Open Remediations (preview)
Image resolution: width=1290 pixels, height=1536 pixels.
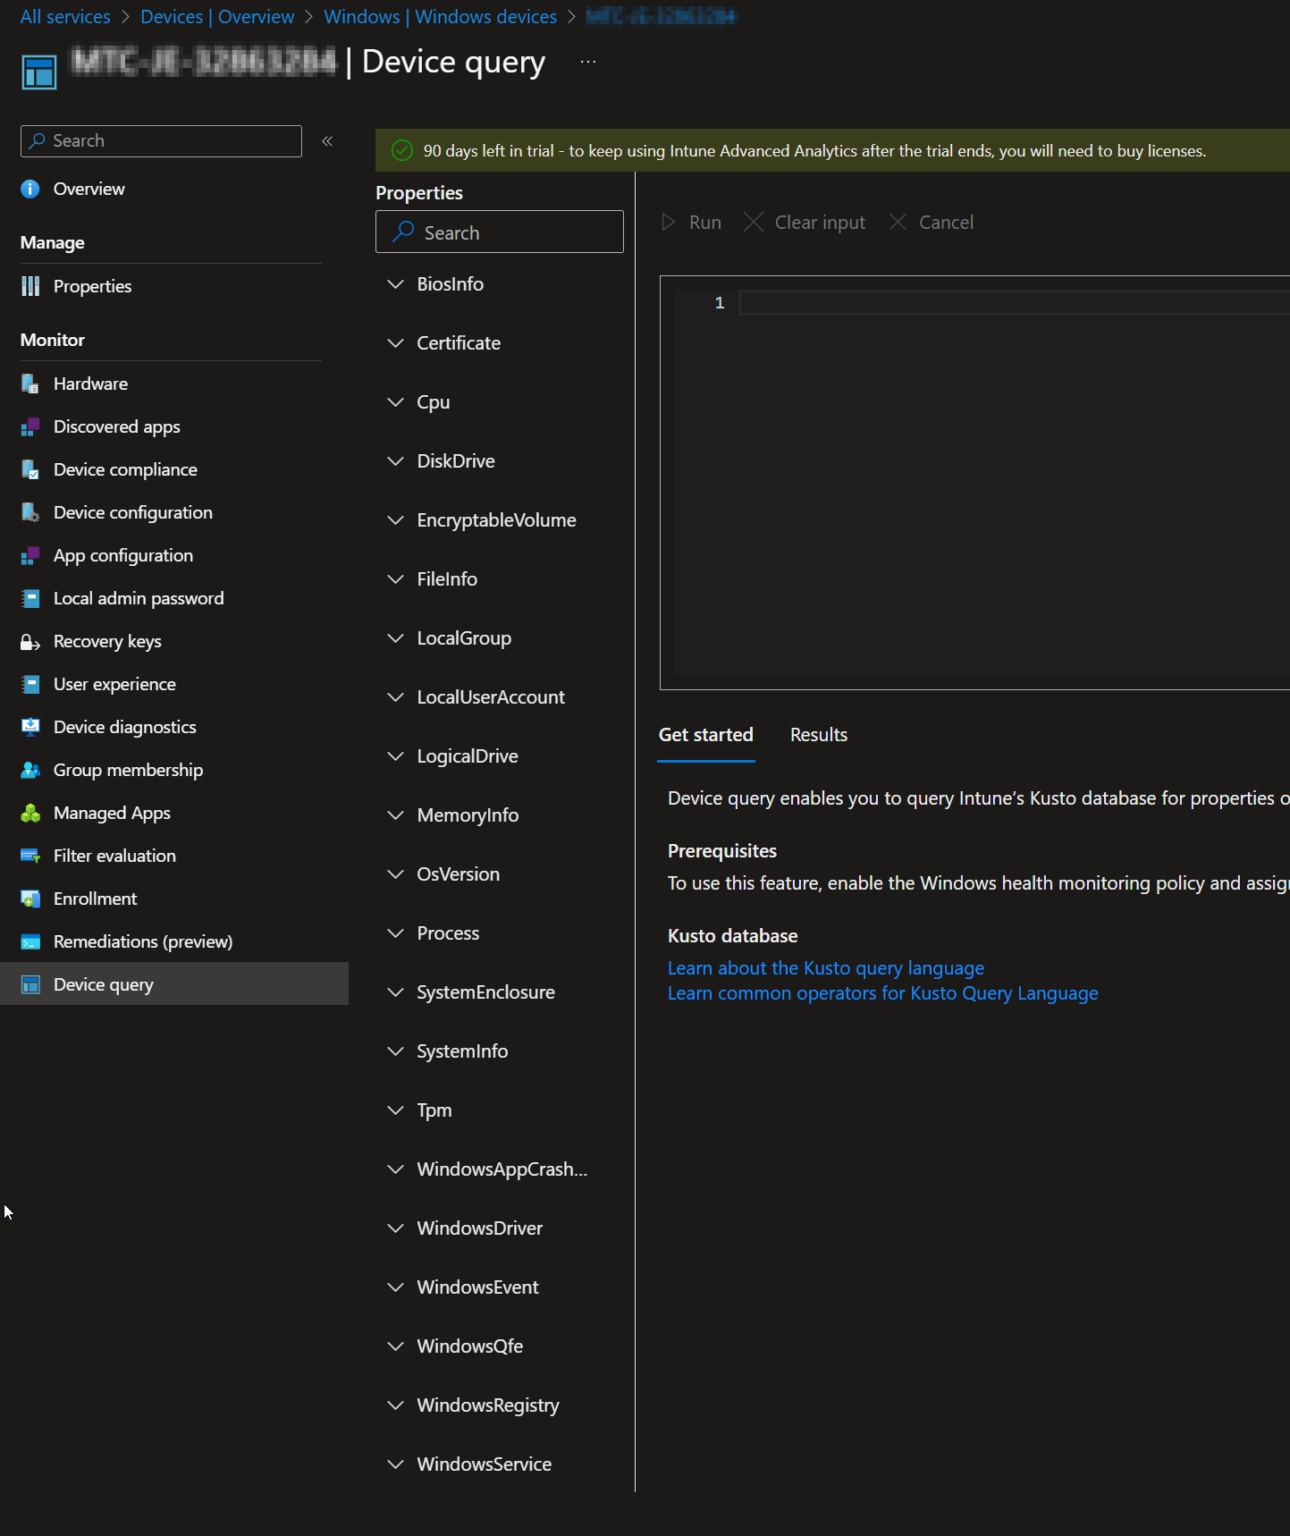click(143, 941)
